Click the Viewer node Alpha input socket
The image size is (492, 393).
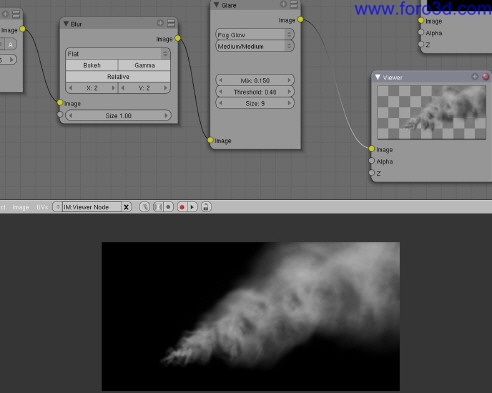point(372,161)
